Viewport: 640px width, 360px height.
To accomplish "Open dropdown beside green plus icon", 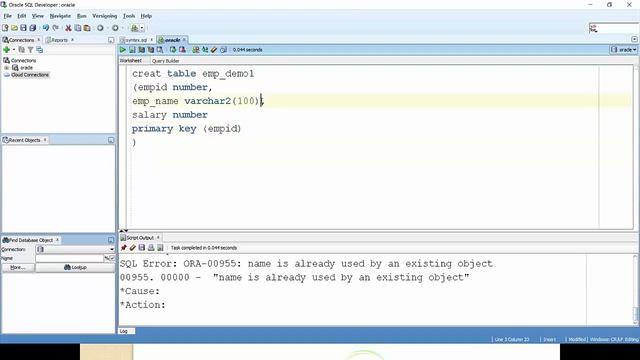I will coord(13,50).
